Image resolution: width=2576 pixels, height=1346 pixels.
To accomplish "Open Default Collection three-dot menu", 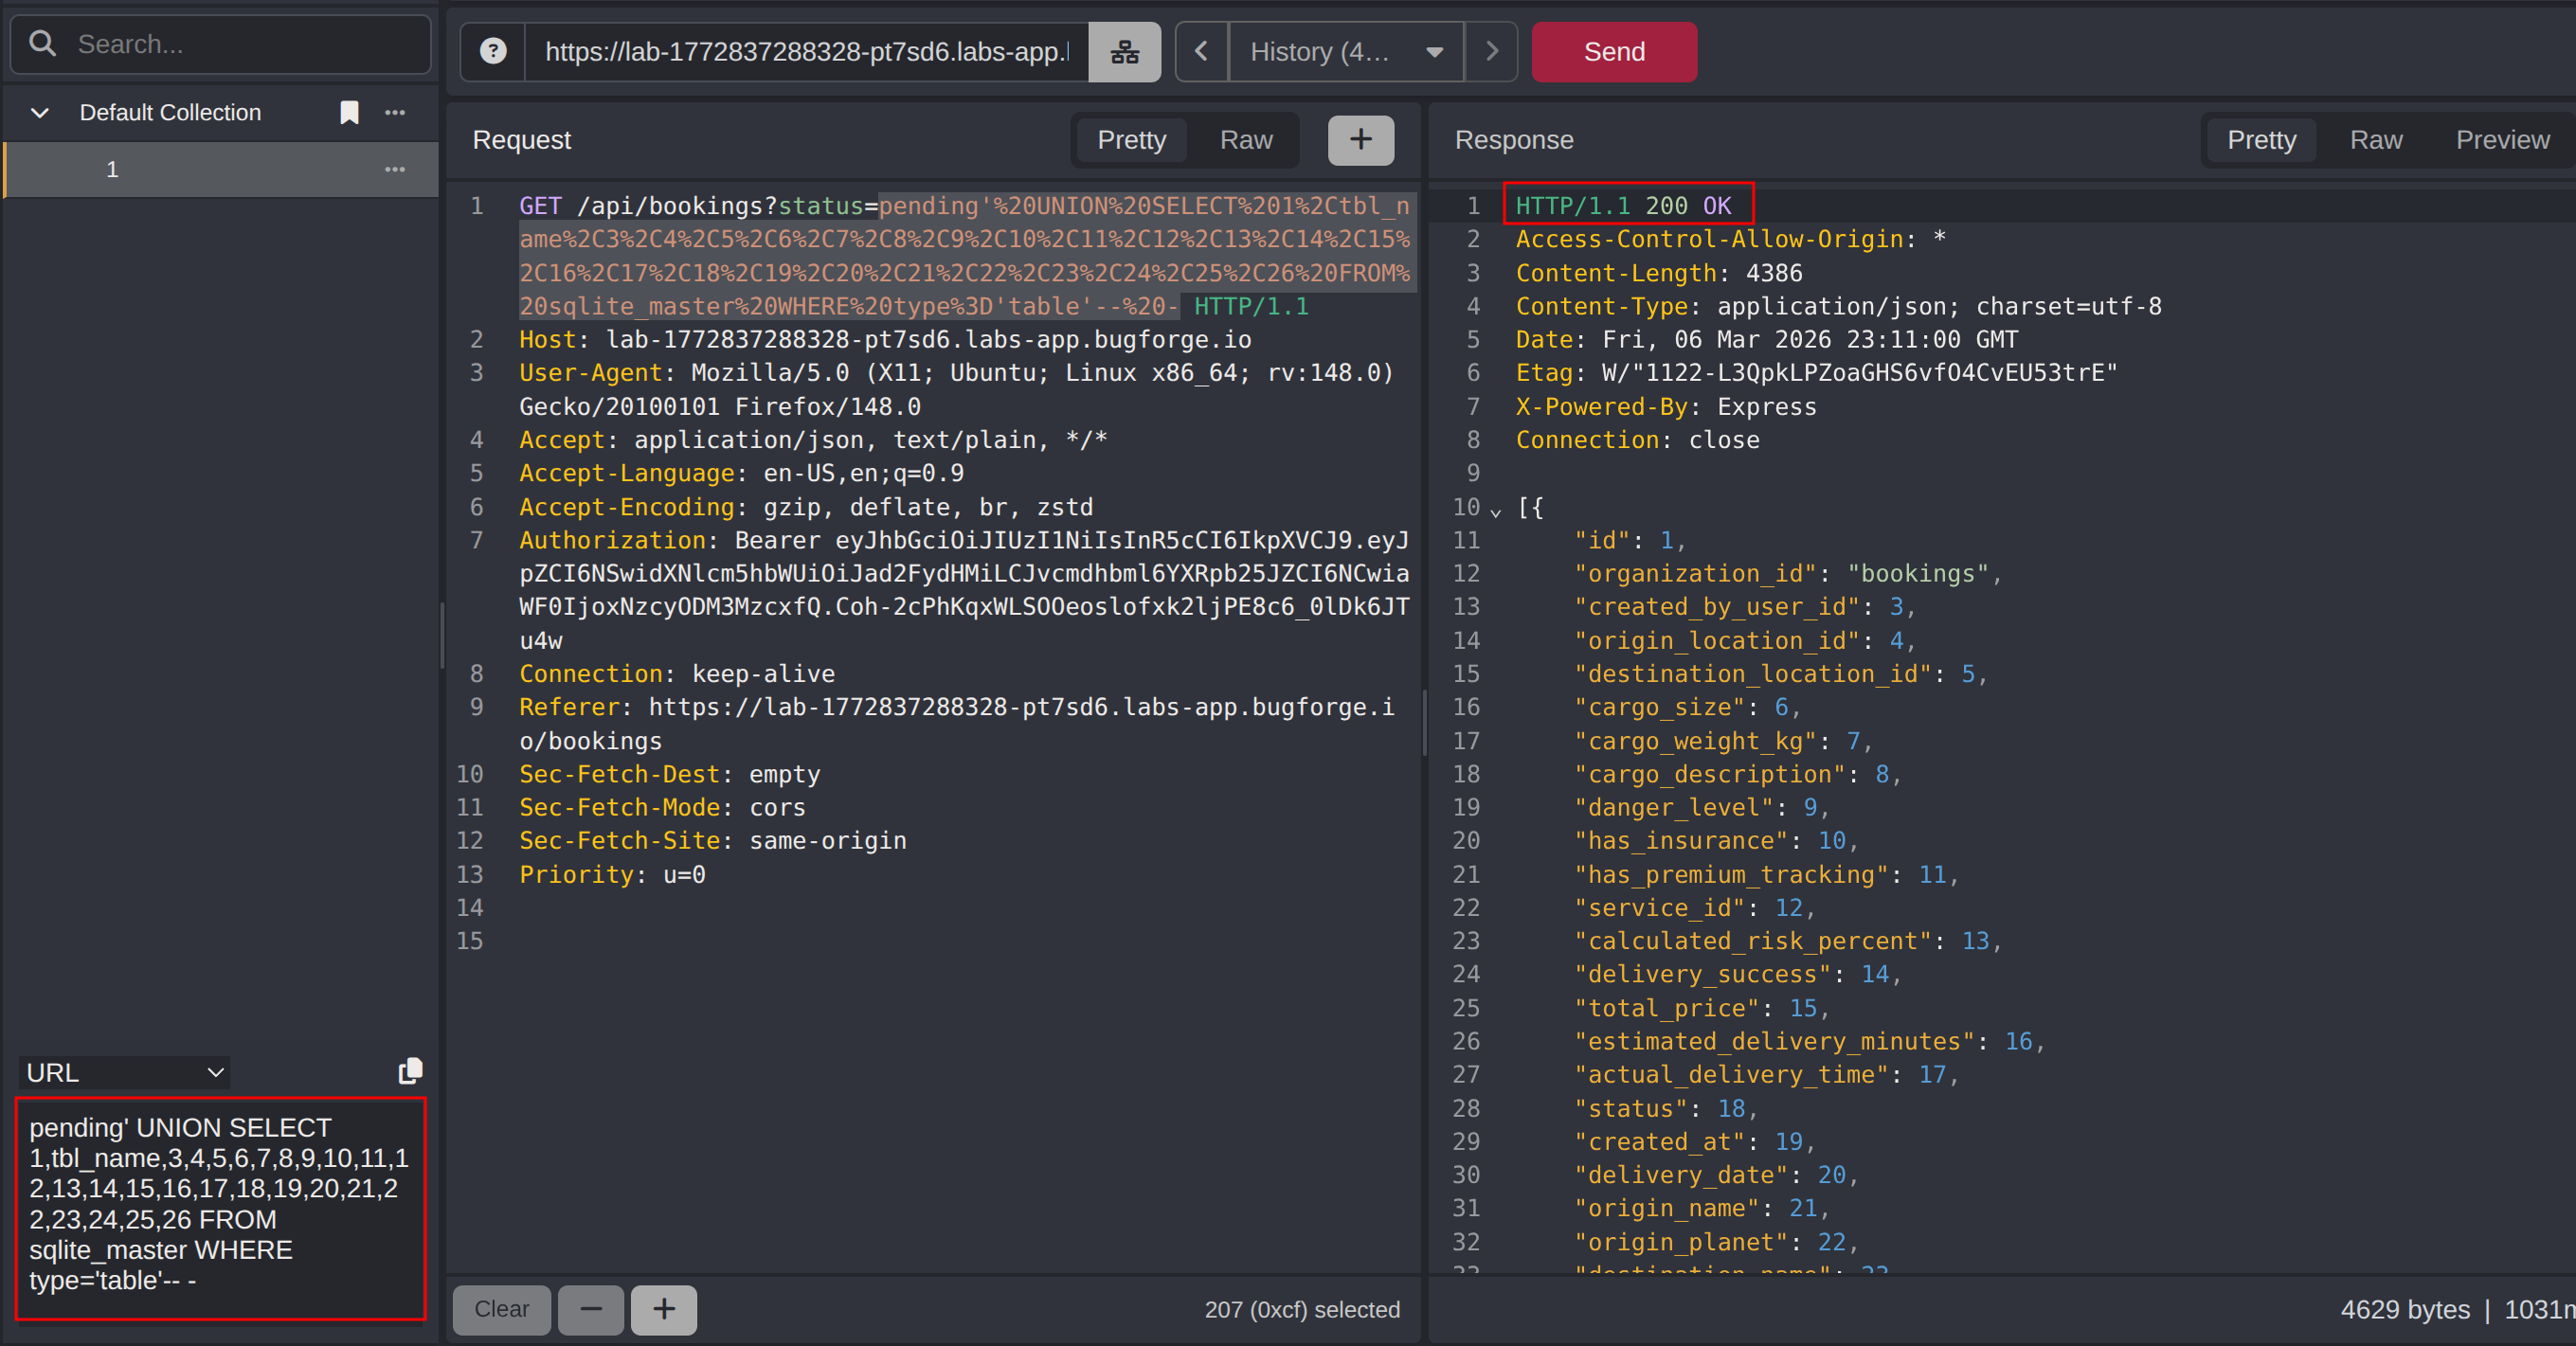I will pyautogui.click(x=395, y=112).
